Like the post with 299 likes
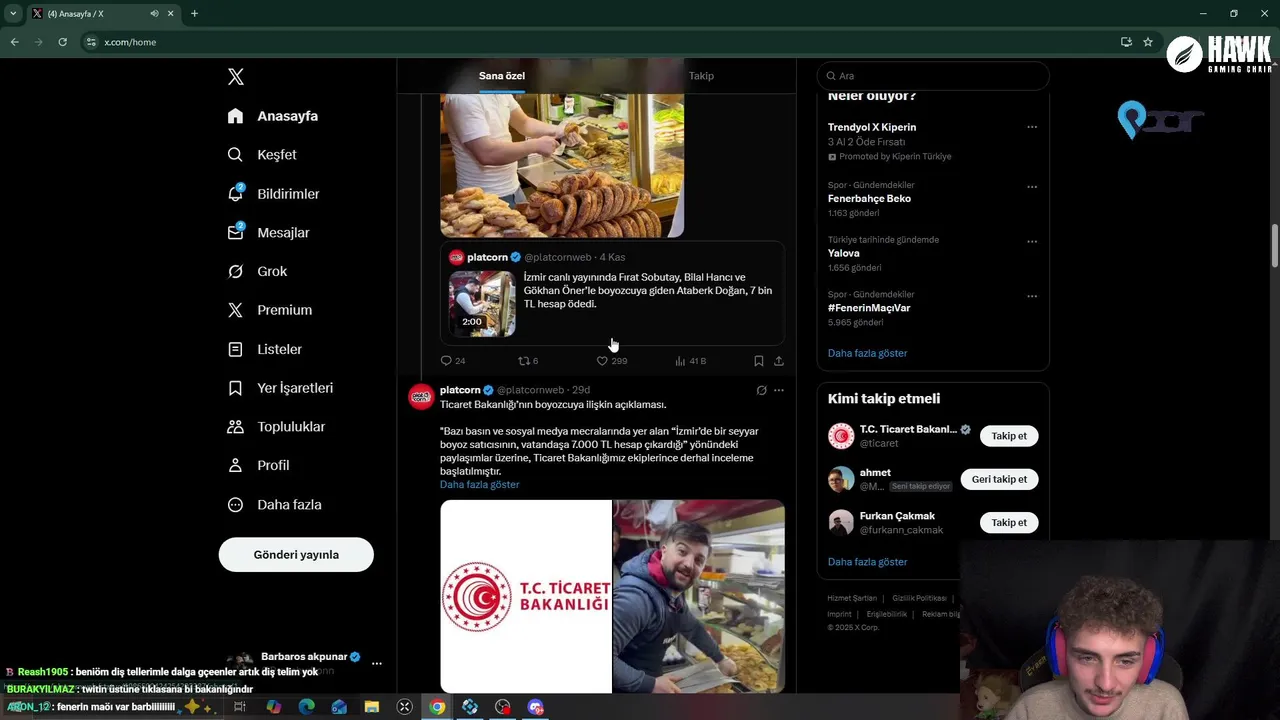The width and height of the screenshot is (1280, 720). pyautogui.click(x=611, y=361)
